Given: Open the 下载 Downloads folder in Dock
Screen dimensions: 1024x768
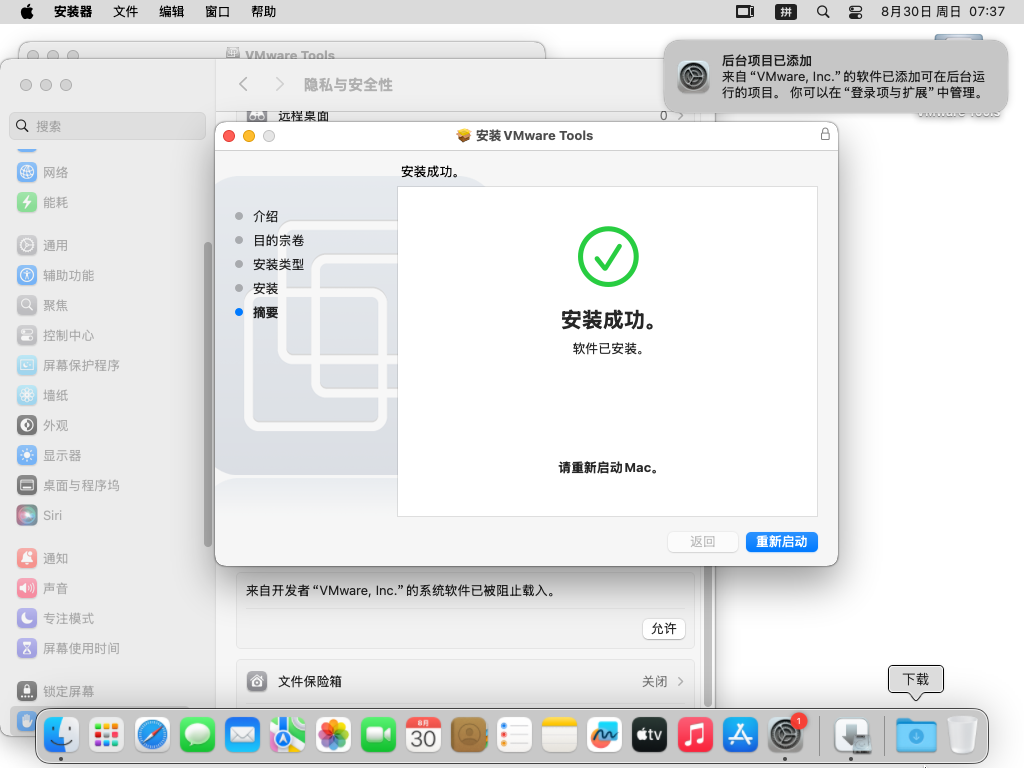Looking at the screenshot, I should pyautogui.click(x=916, y=735).
